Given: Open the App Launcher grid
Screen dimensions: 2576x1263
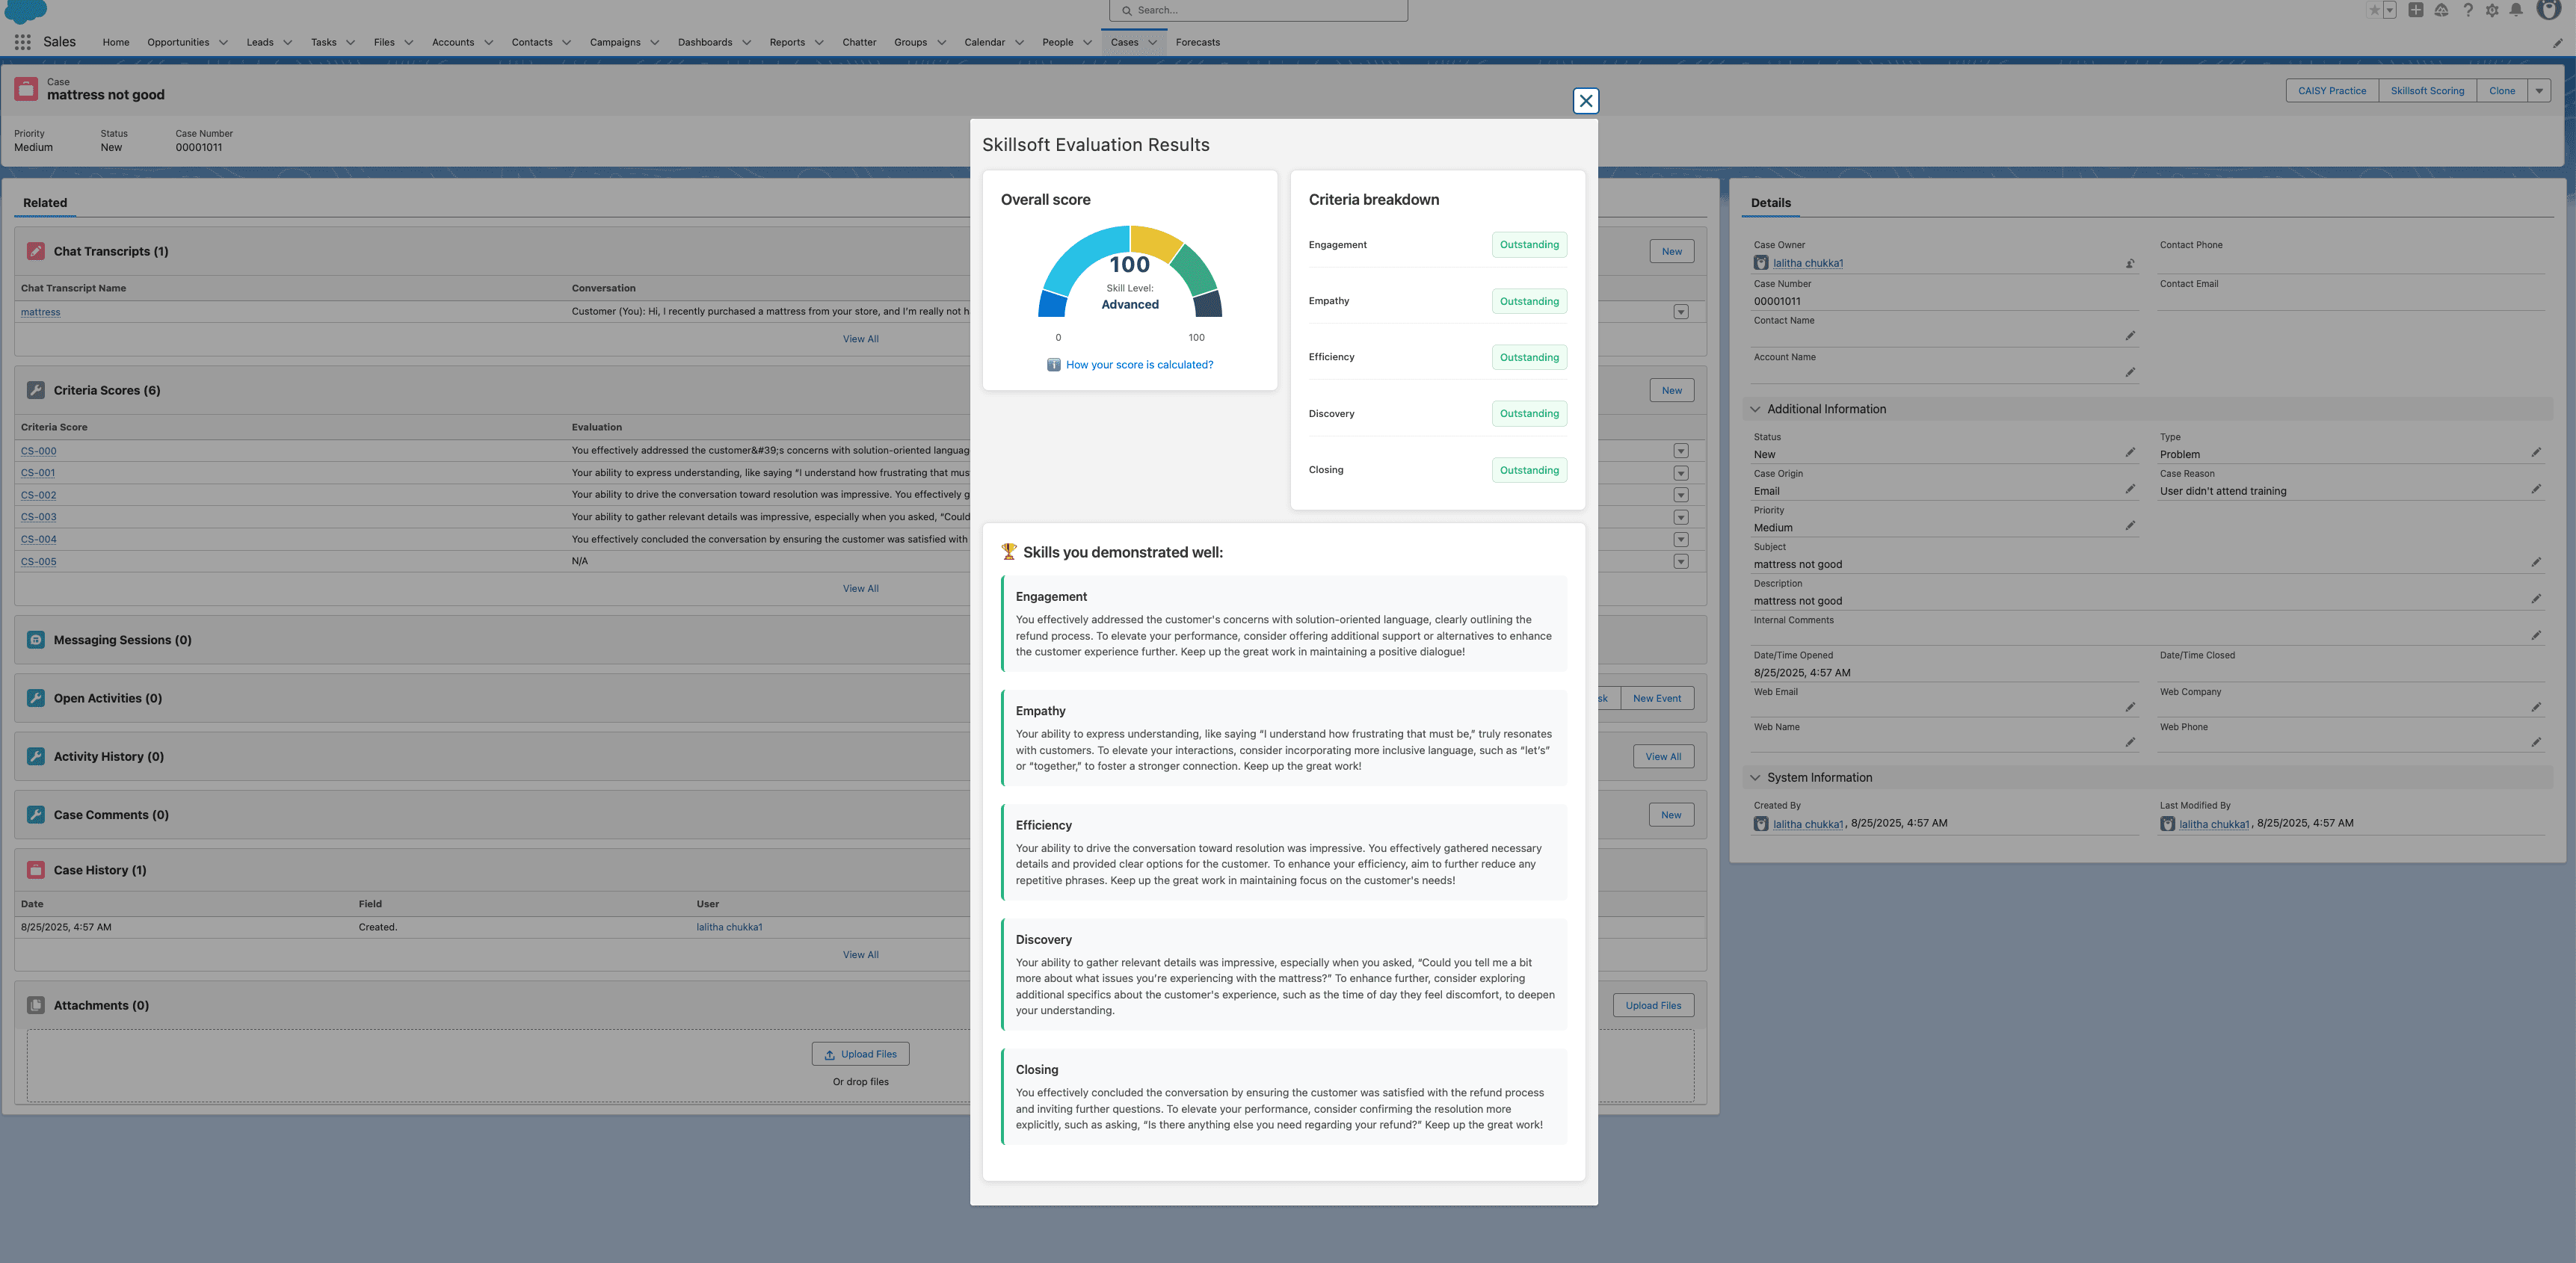Looking at the screenshot, I should click(x=22, y=42).
